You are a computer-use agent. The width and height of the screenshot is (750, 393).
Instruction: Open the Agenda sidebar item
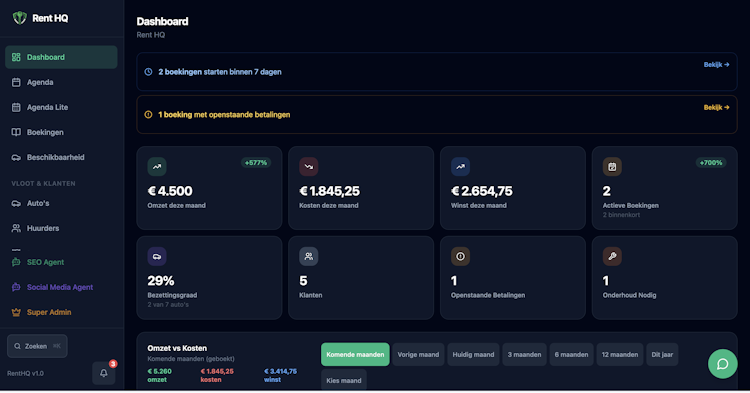[61, 82]
